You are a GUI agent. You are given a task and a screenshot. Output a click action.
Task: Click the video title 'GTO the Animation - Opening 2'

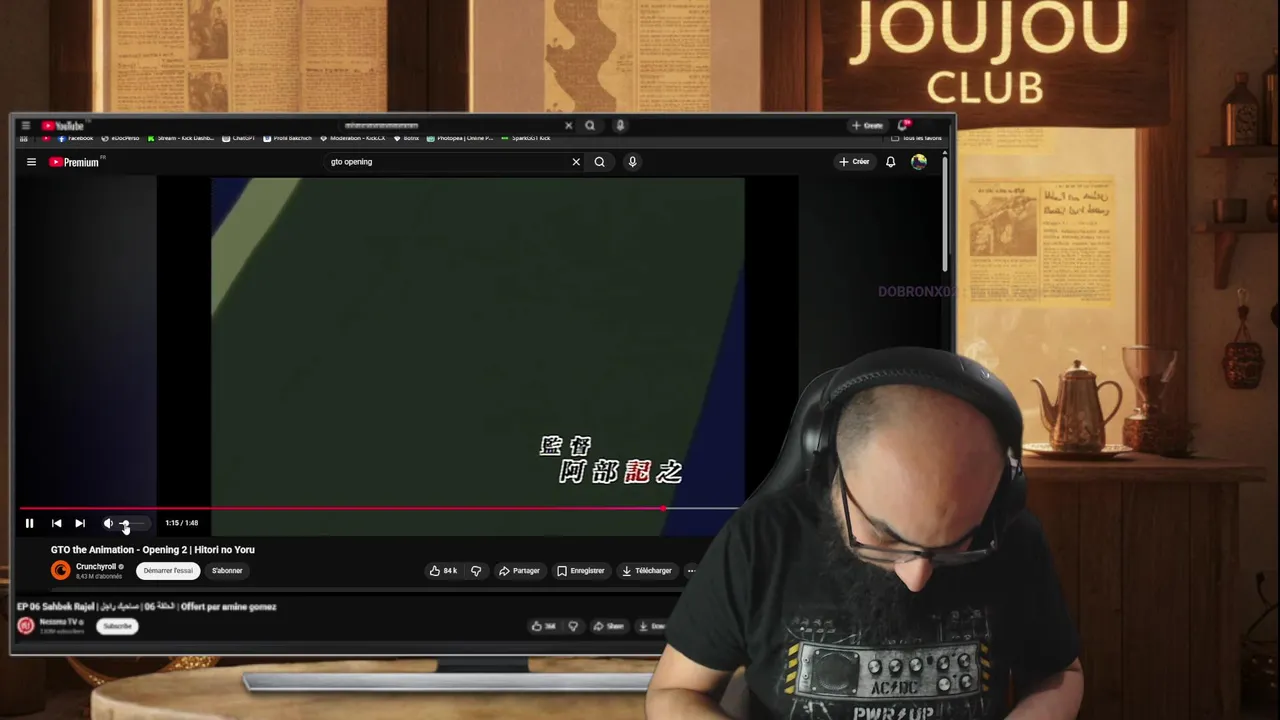(153, 550)
